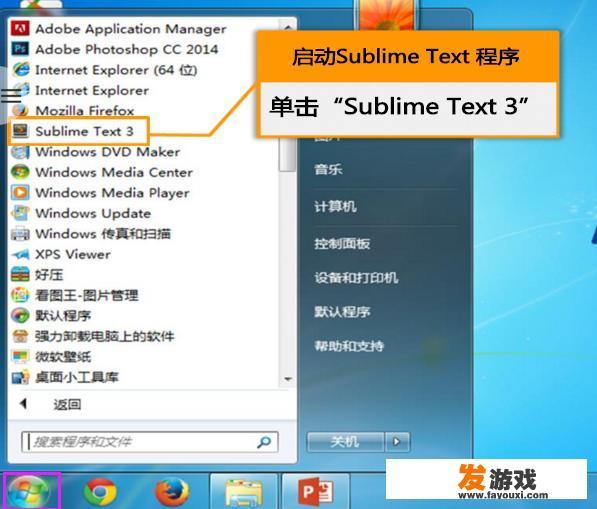The image size is (597, 509).
Task: Open 计算机 in the right pane
Action: (x=335, y=207)
